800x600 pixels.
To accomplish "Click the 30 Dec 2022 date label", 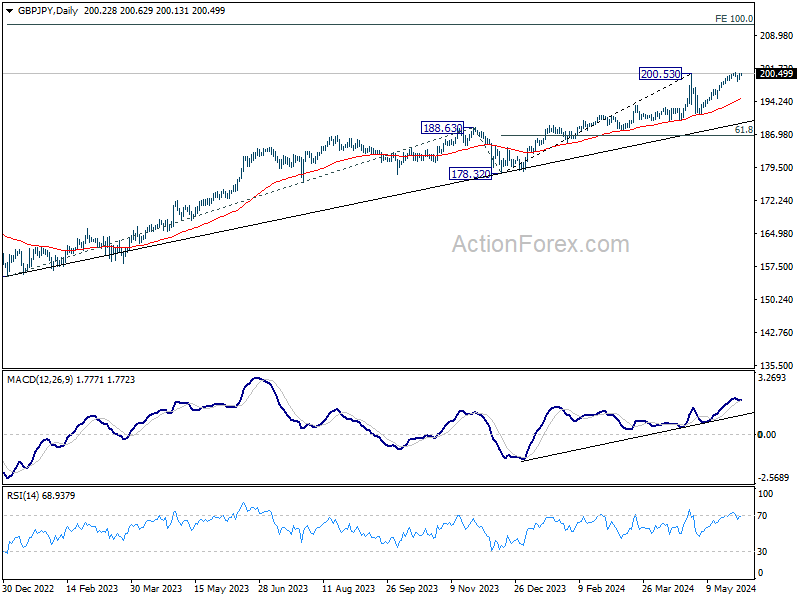I will (28, 589).
